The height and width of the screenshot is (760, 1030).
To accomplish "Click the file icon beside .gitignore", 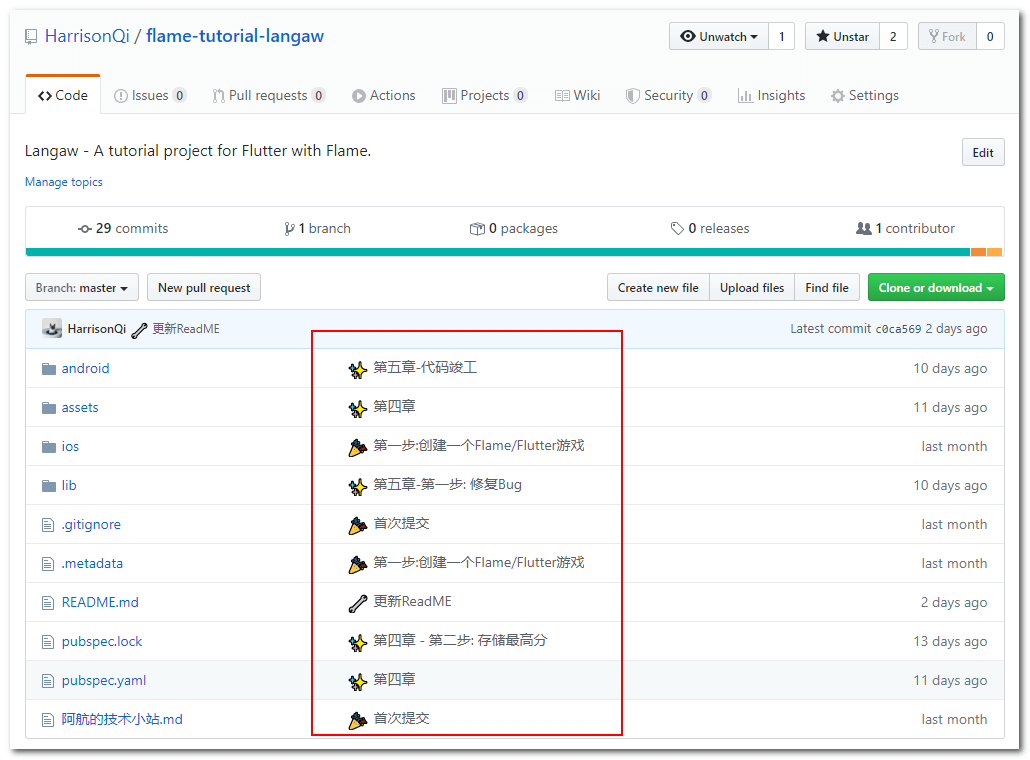I will (x=49, y=524).
